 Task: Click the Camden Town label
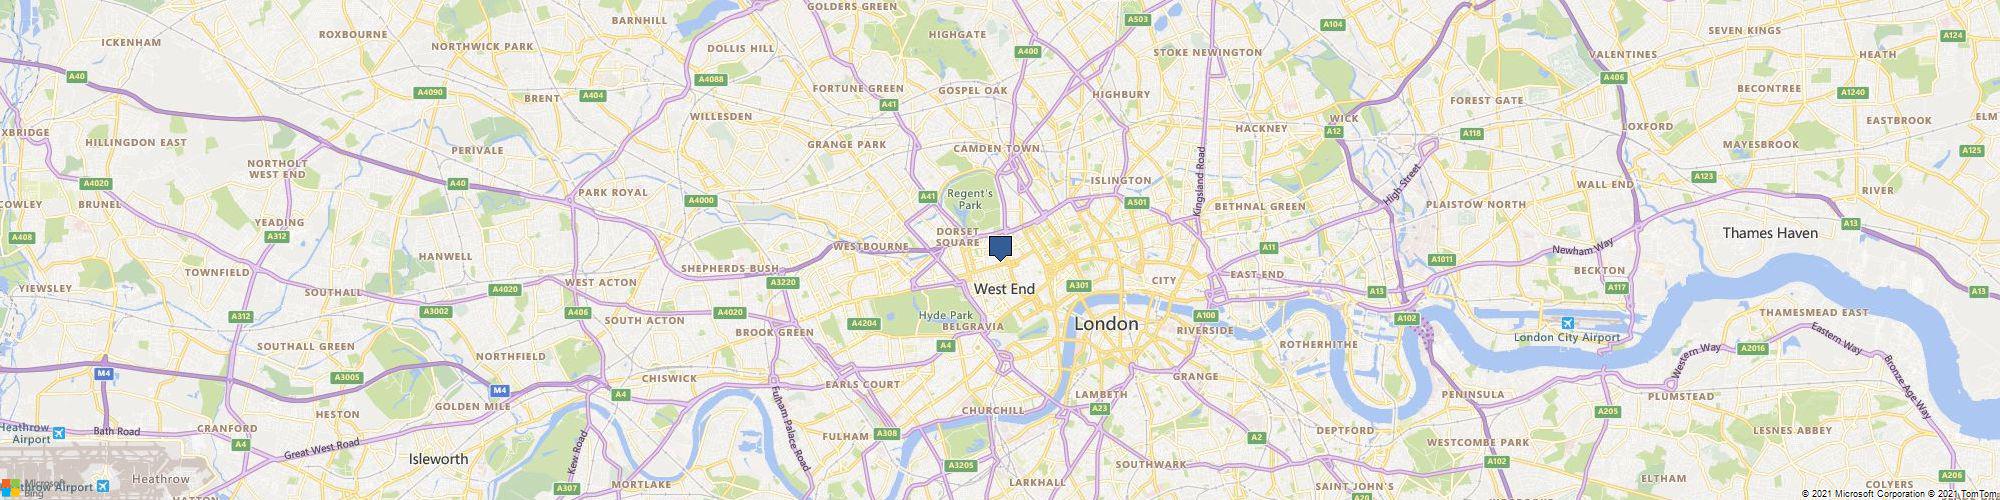[997, 148]
